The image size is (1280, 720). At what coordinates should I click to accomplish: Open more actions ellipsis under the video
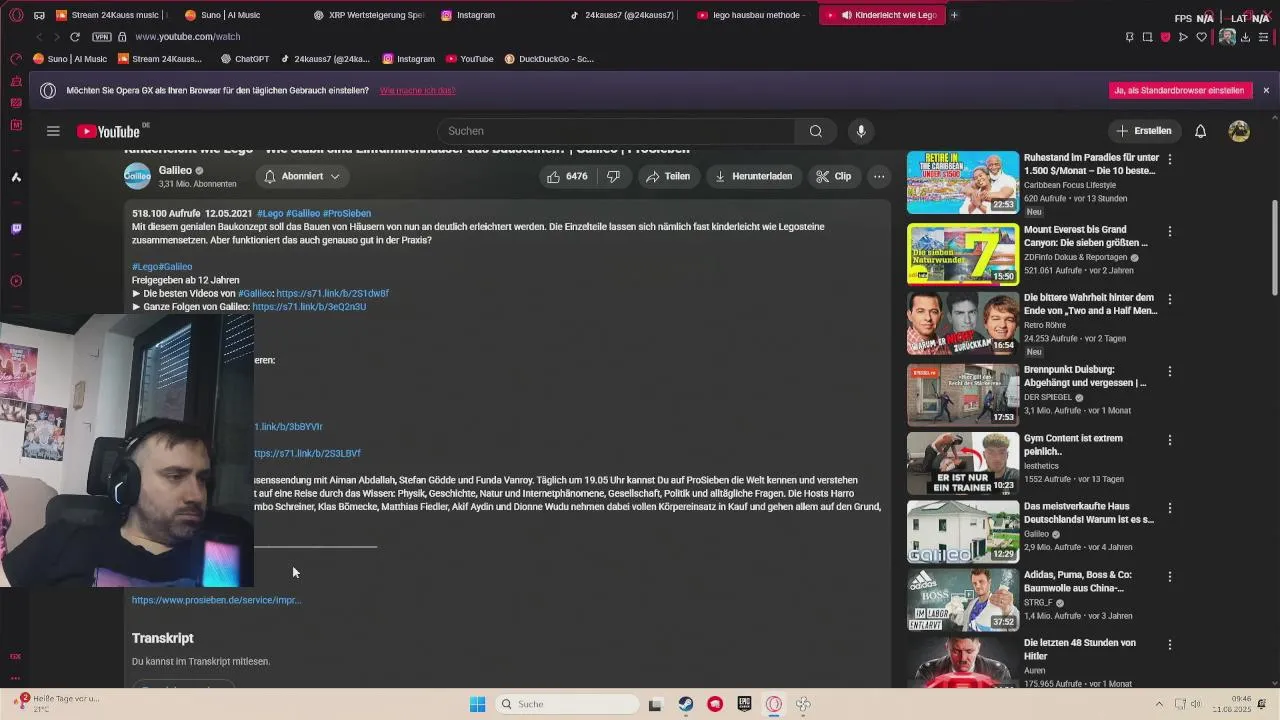click(x=879, y=176)
